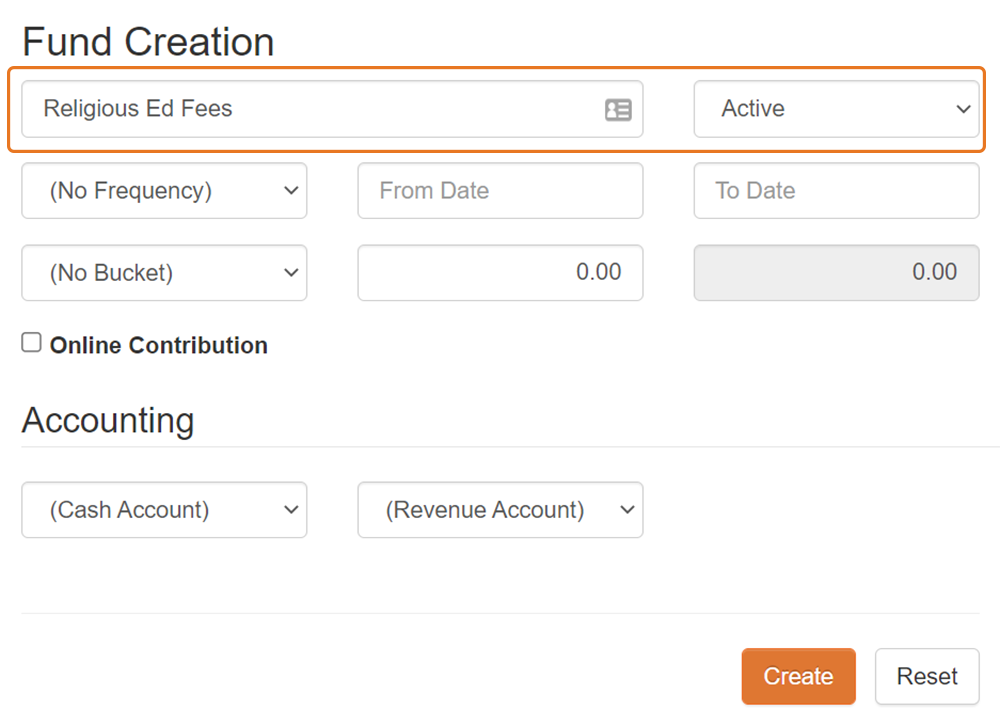Click the Accounting section heading

click(108, 421)
